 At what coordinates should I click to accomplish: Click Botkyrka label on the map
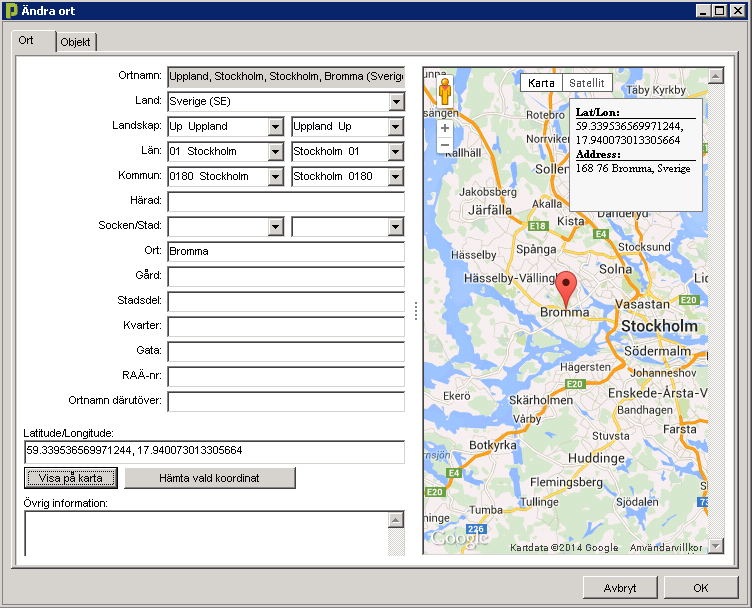[493, 445]
